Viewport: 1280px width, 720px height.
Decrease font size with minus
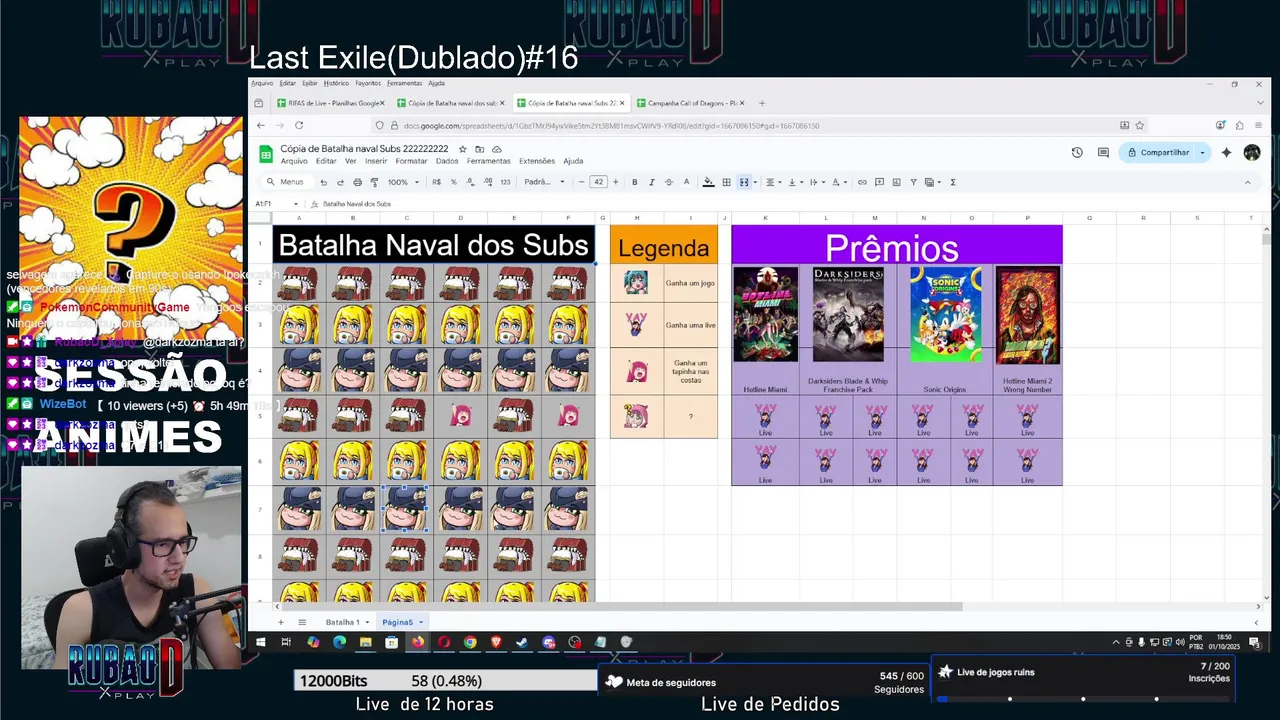click(581, 182)
